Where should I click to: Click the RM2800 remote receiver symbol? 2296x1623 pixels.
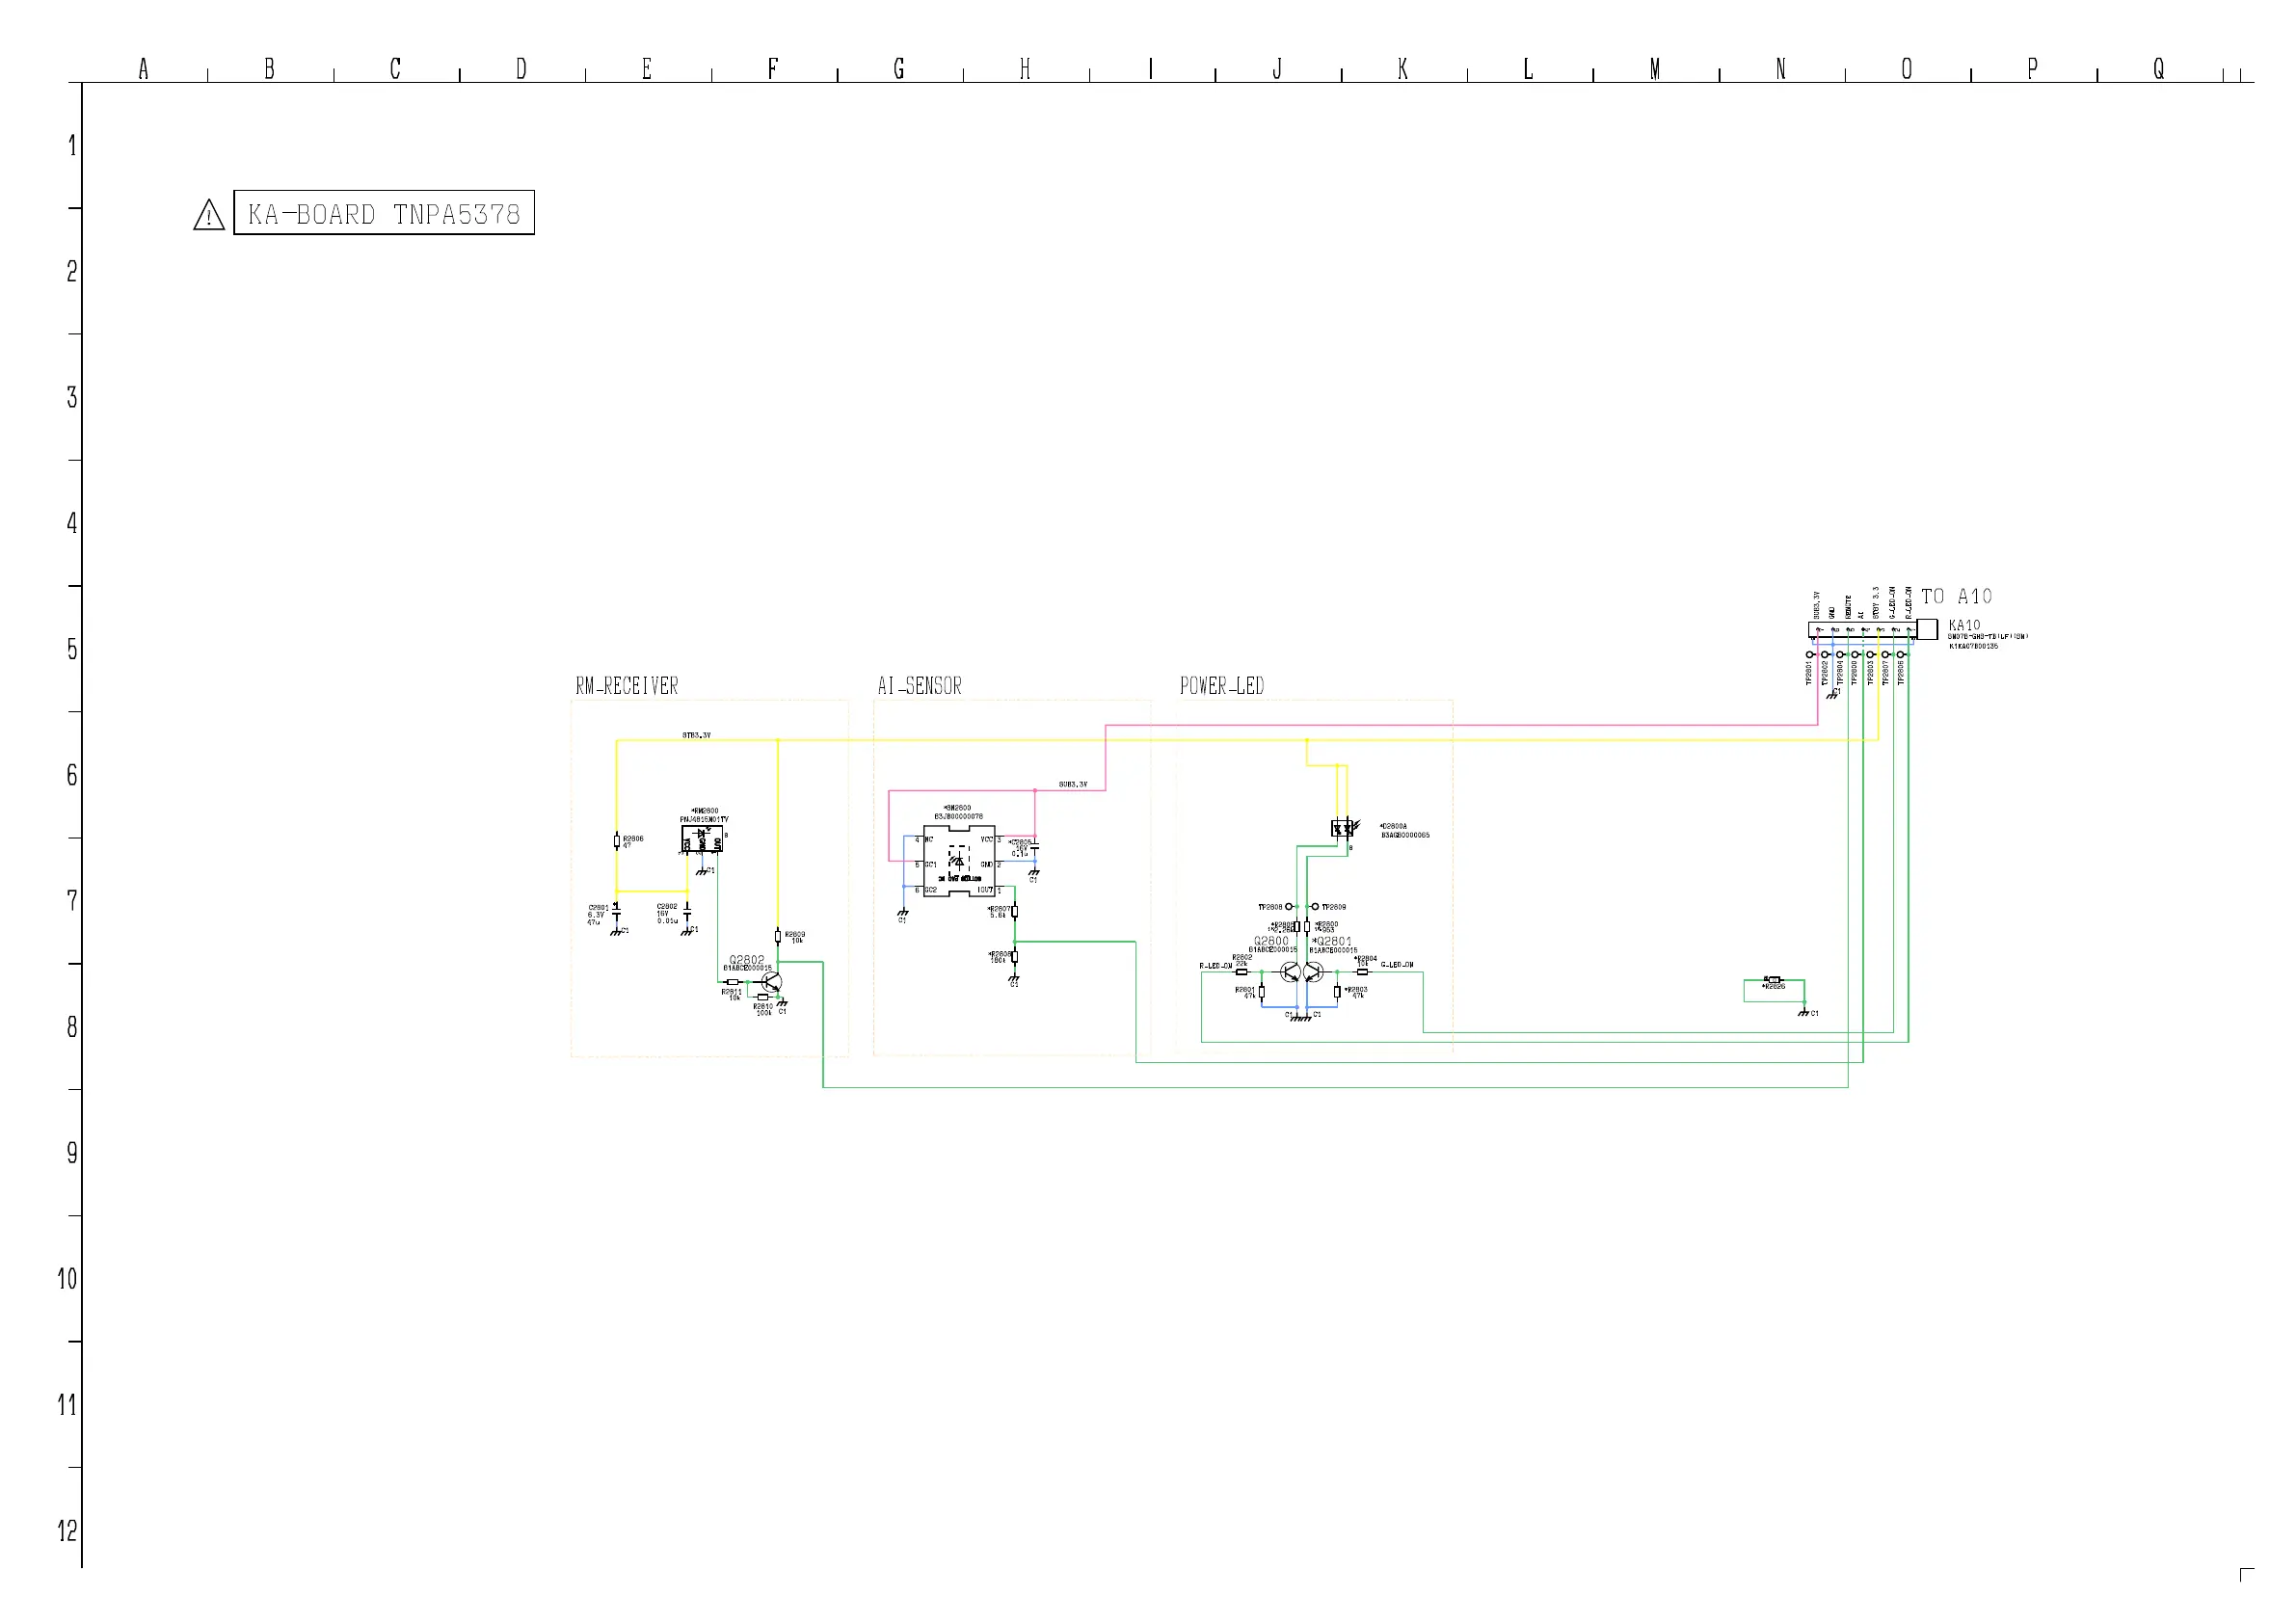tap(702, 838)
